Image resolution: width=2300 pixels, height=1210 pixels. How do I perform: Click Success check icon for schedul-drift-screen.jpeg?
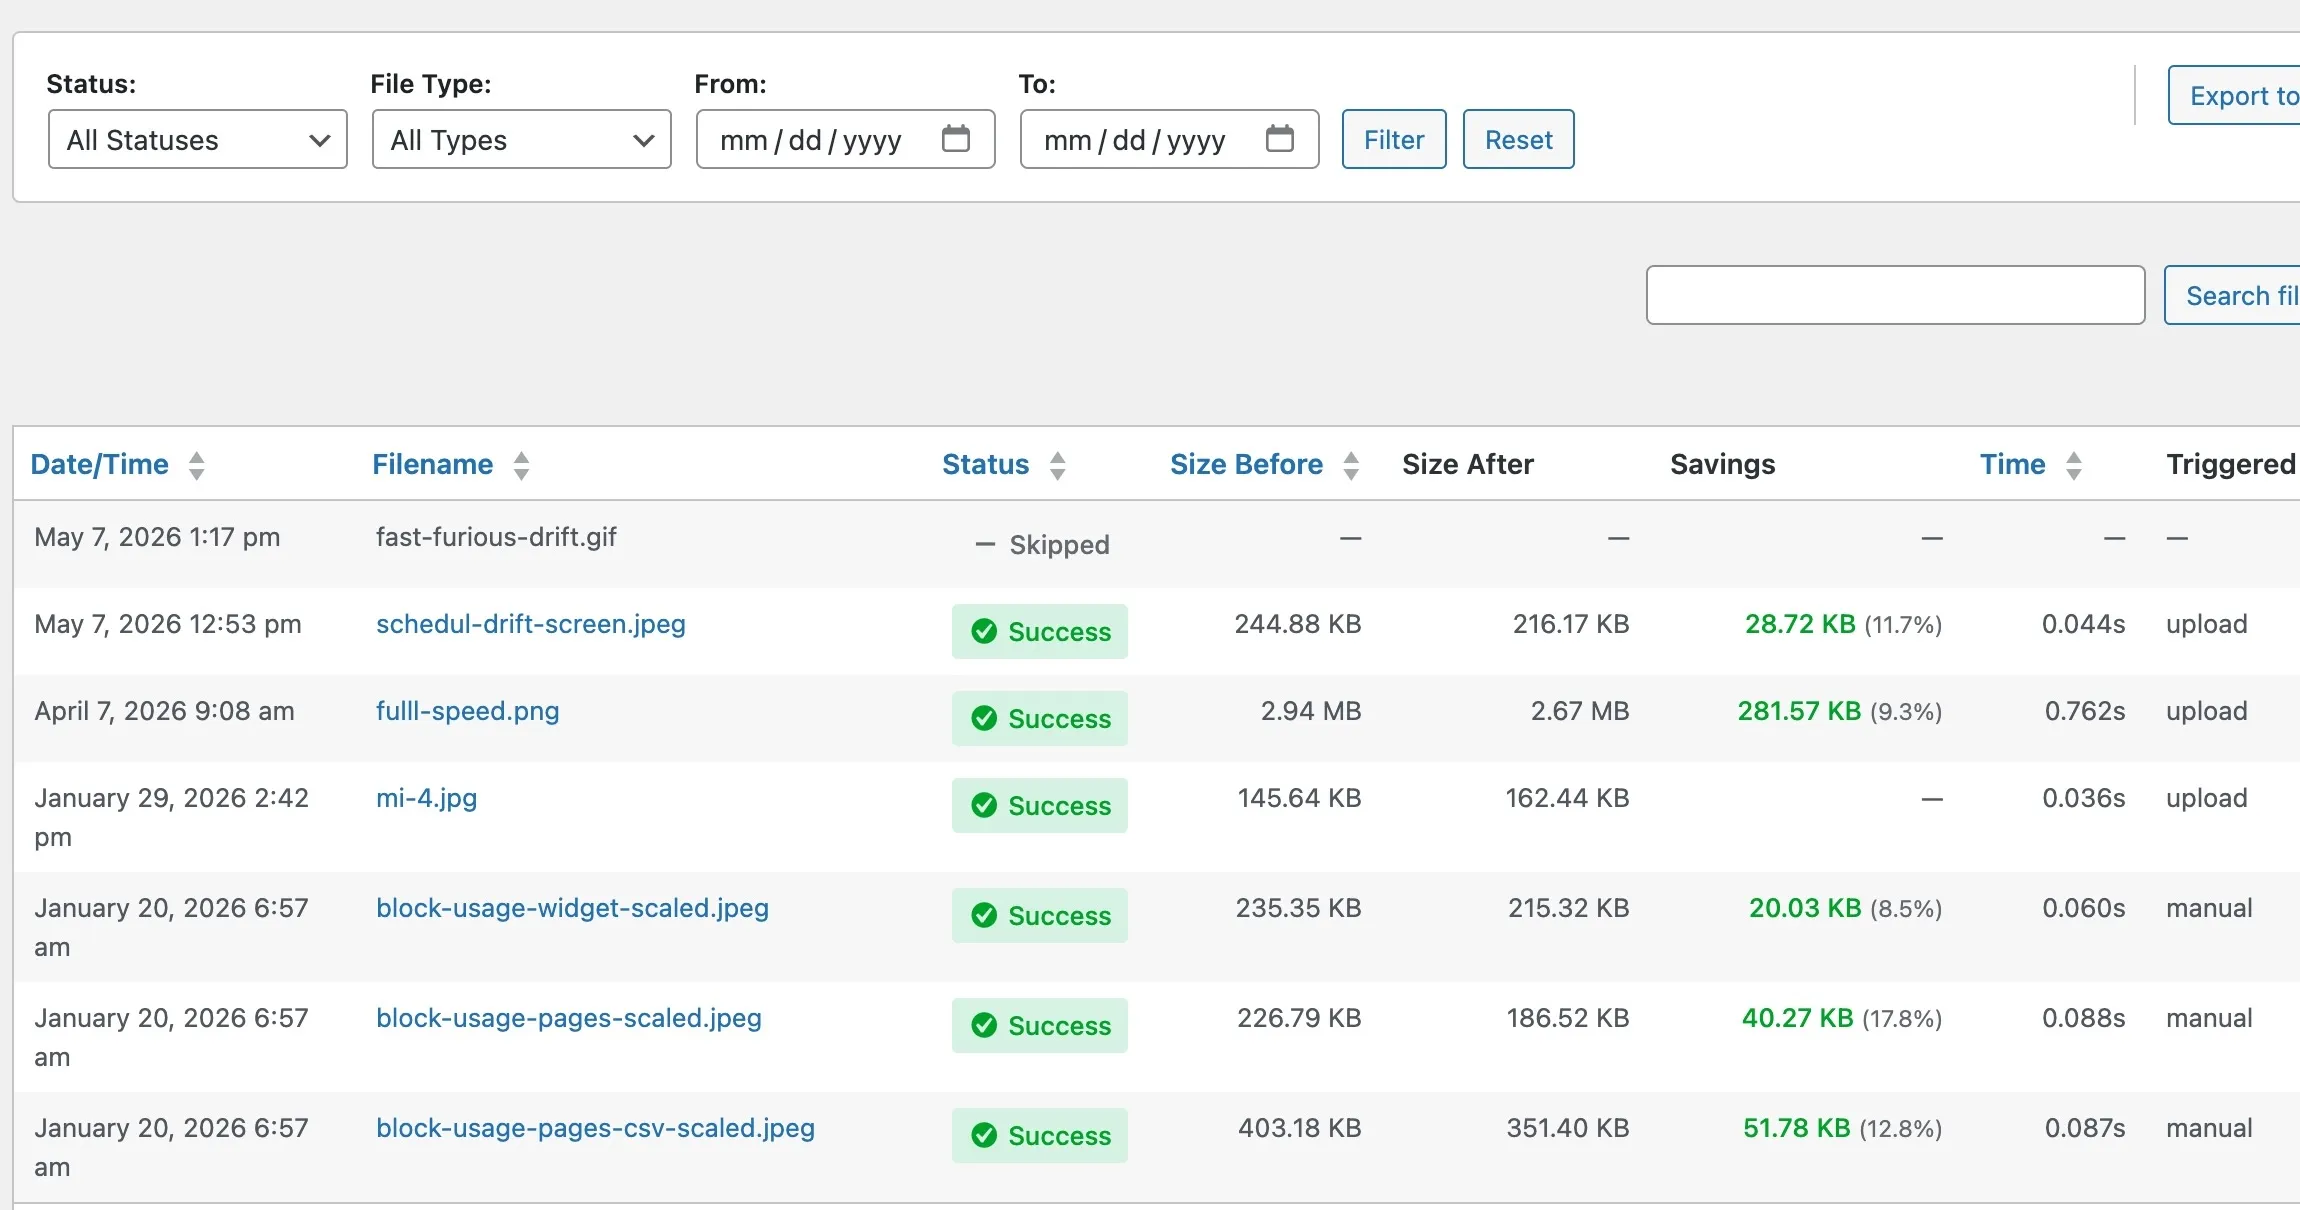[x=984, y=631]
